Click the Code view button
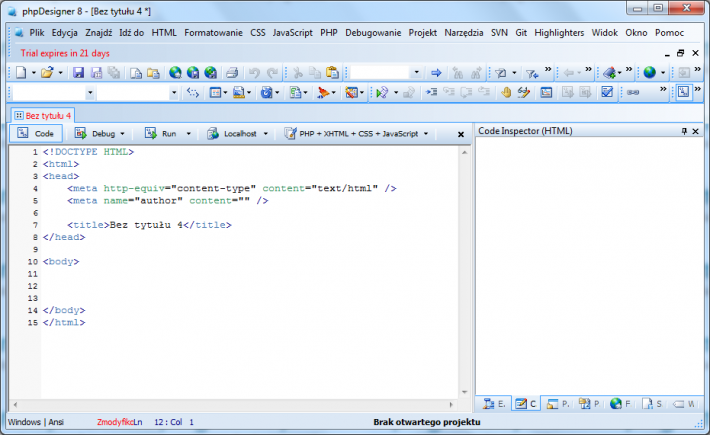The height and width of the screenshot is (435, 710). 36,134
